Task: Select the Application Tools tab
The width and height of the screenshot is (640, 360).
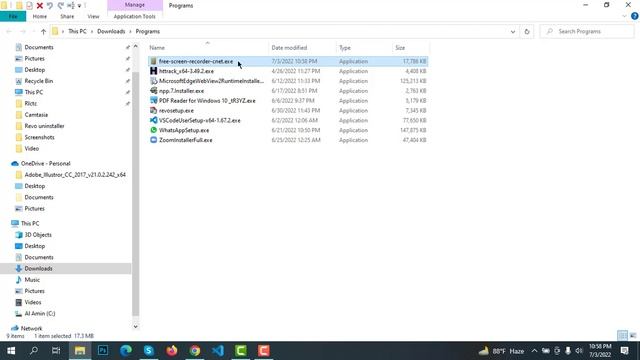Action: [134, 16]
